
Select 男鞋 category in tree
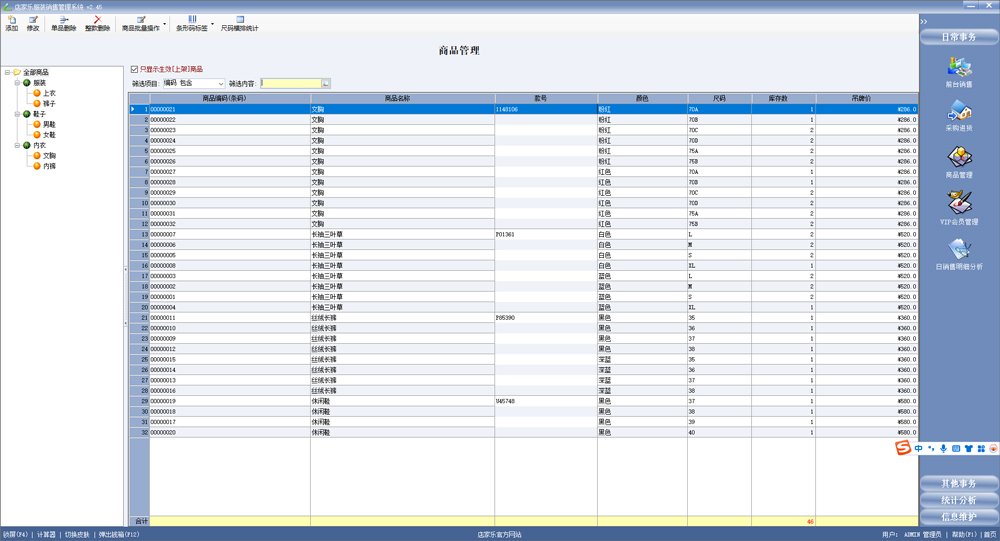click(49, 124)
